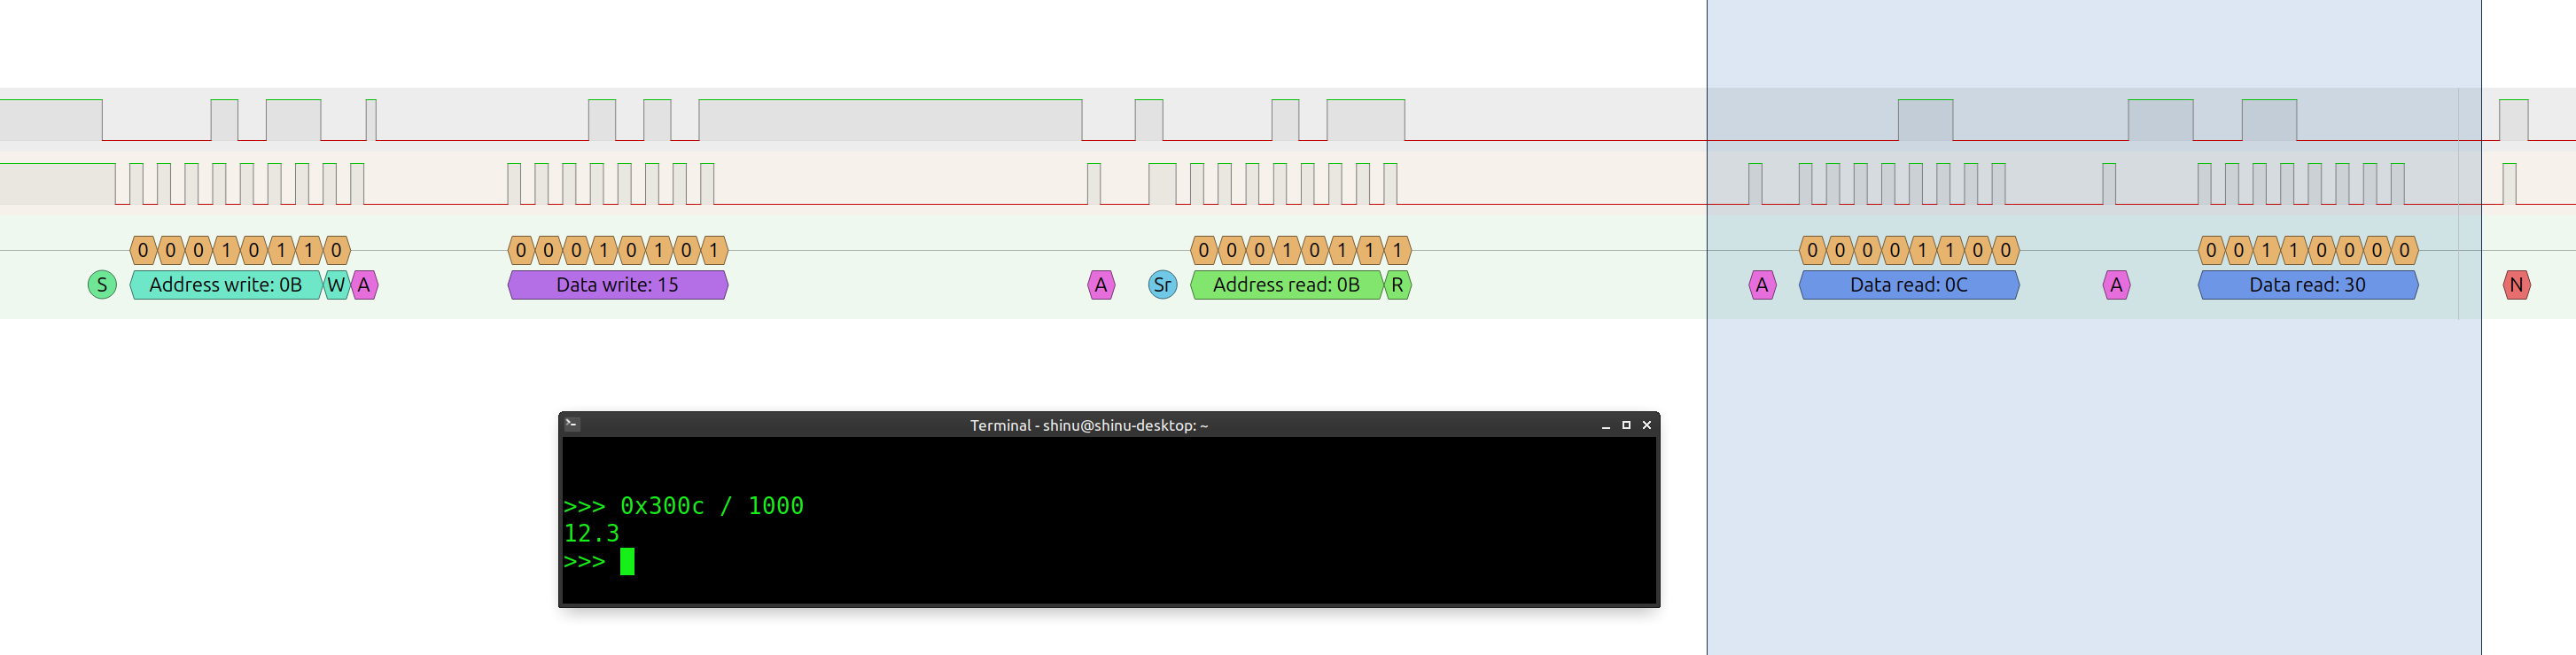Focus the Python prompt cursor in terminal
Image resolution: width=2576 pixels, height=655 pixels.
627,562
